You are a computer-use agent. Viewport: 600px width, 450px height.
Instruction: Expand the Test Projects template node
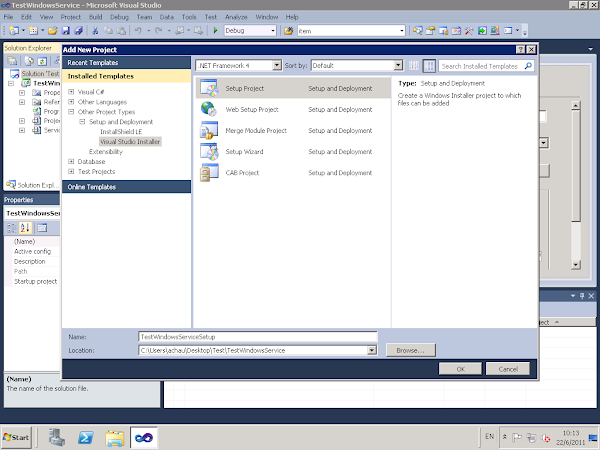coord(71,171)
